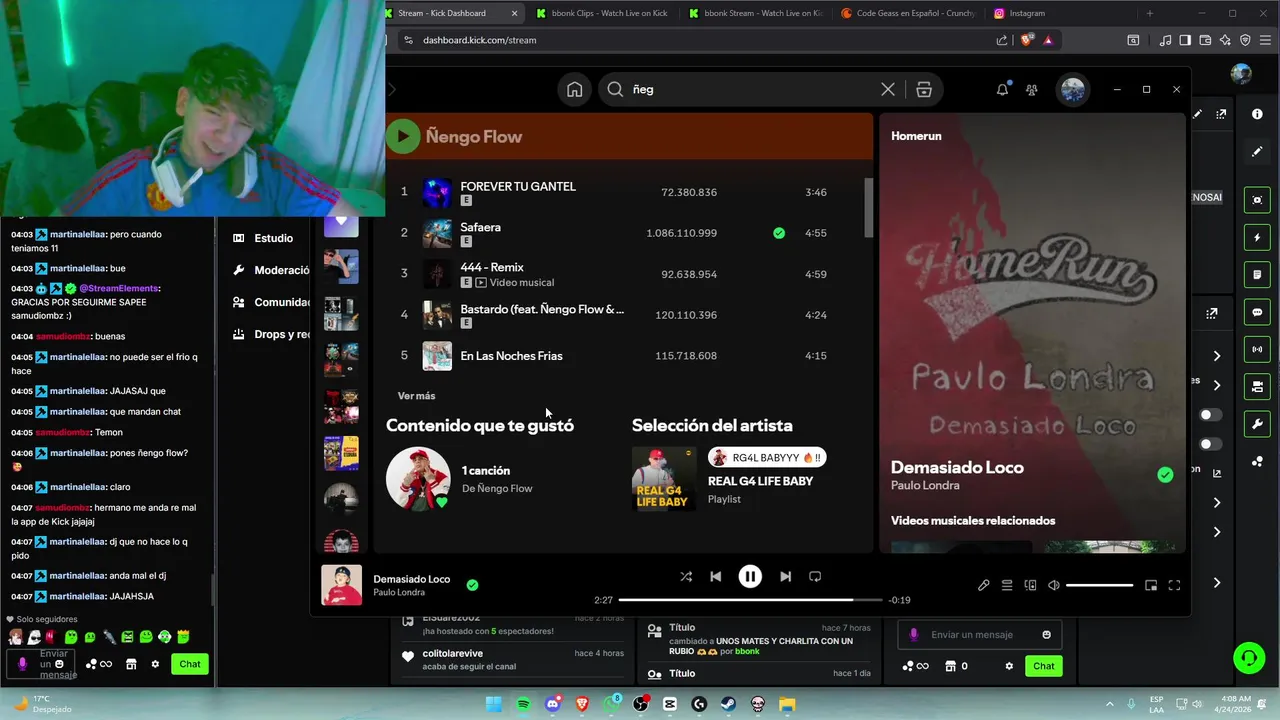The height and width of the screenshot is (720, 1280).
Task: Clear the Spotify search field
Action: [x=888, y=89]
